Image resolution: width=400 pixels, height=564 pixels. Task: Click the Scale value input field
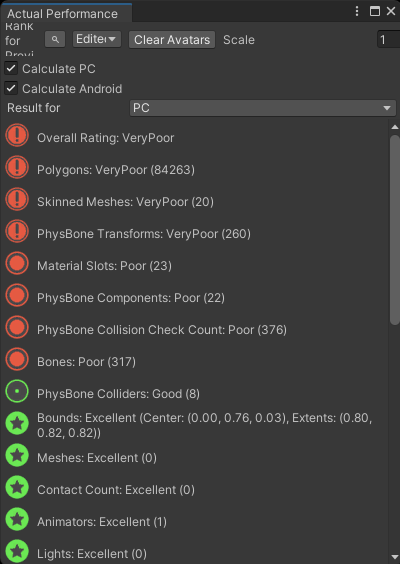coord(388,39)
